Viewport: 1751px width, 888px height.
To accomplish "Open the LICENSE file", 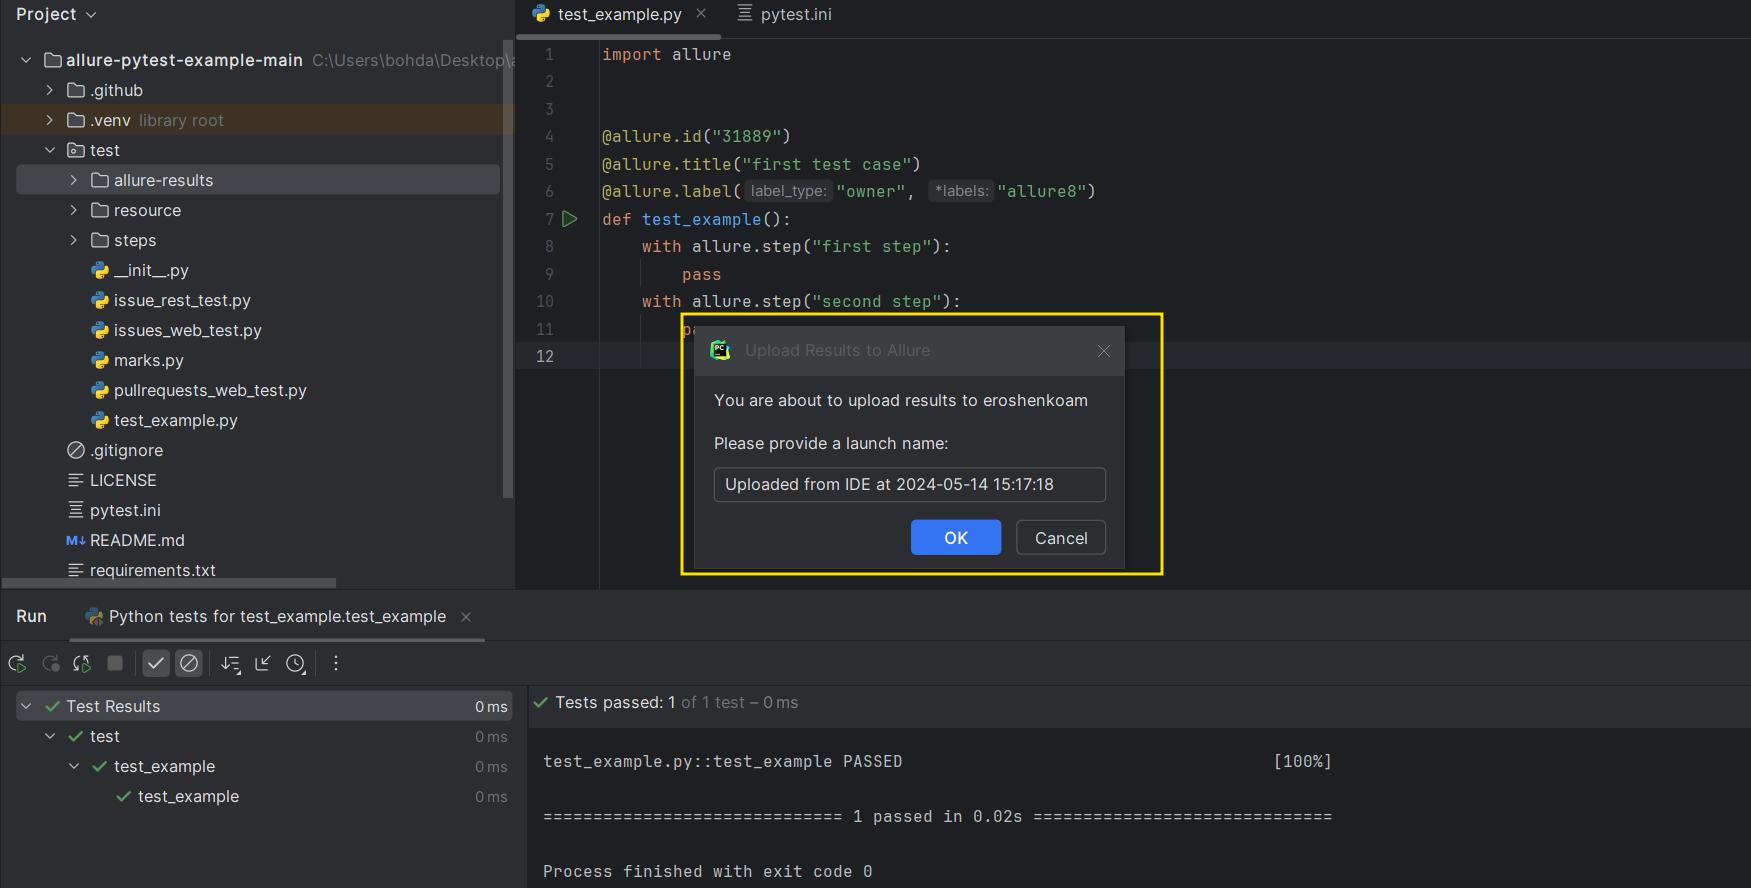I will click(x=112, y=480).
